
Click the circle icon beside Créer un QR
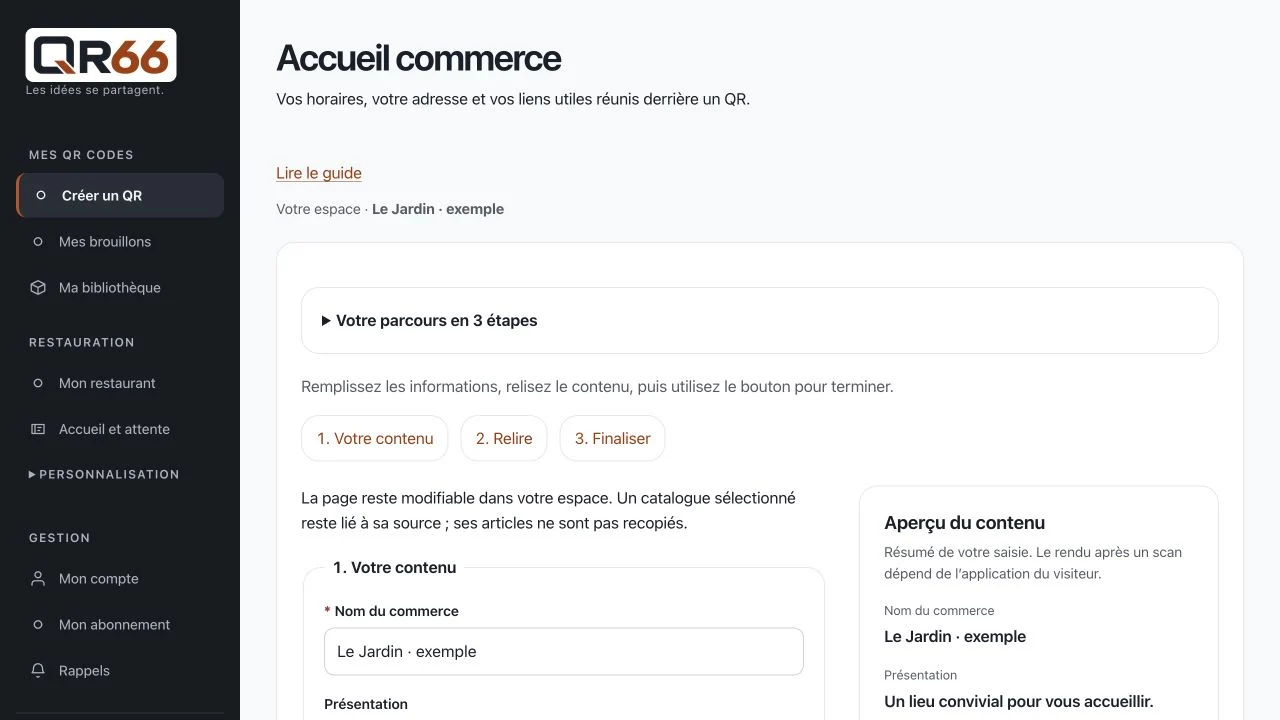click(41, 196)
